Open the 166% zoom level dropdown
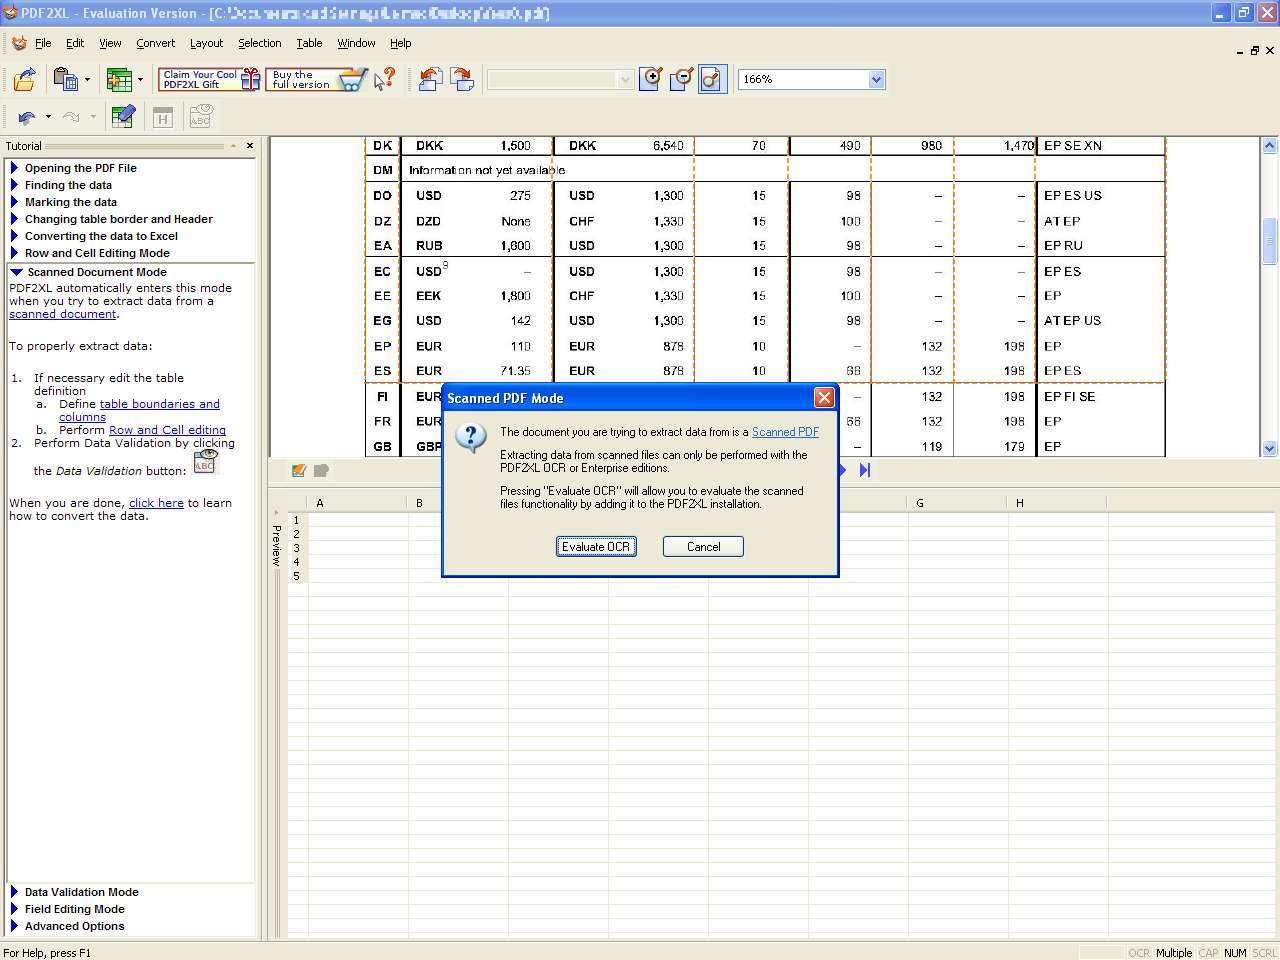Image resolution: width=1280 pixels, height=960 pixels. point(876,79)
